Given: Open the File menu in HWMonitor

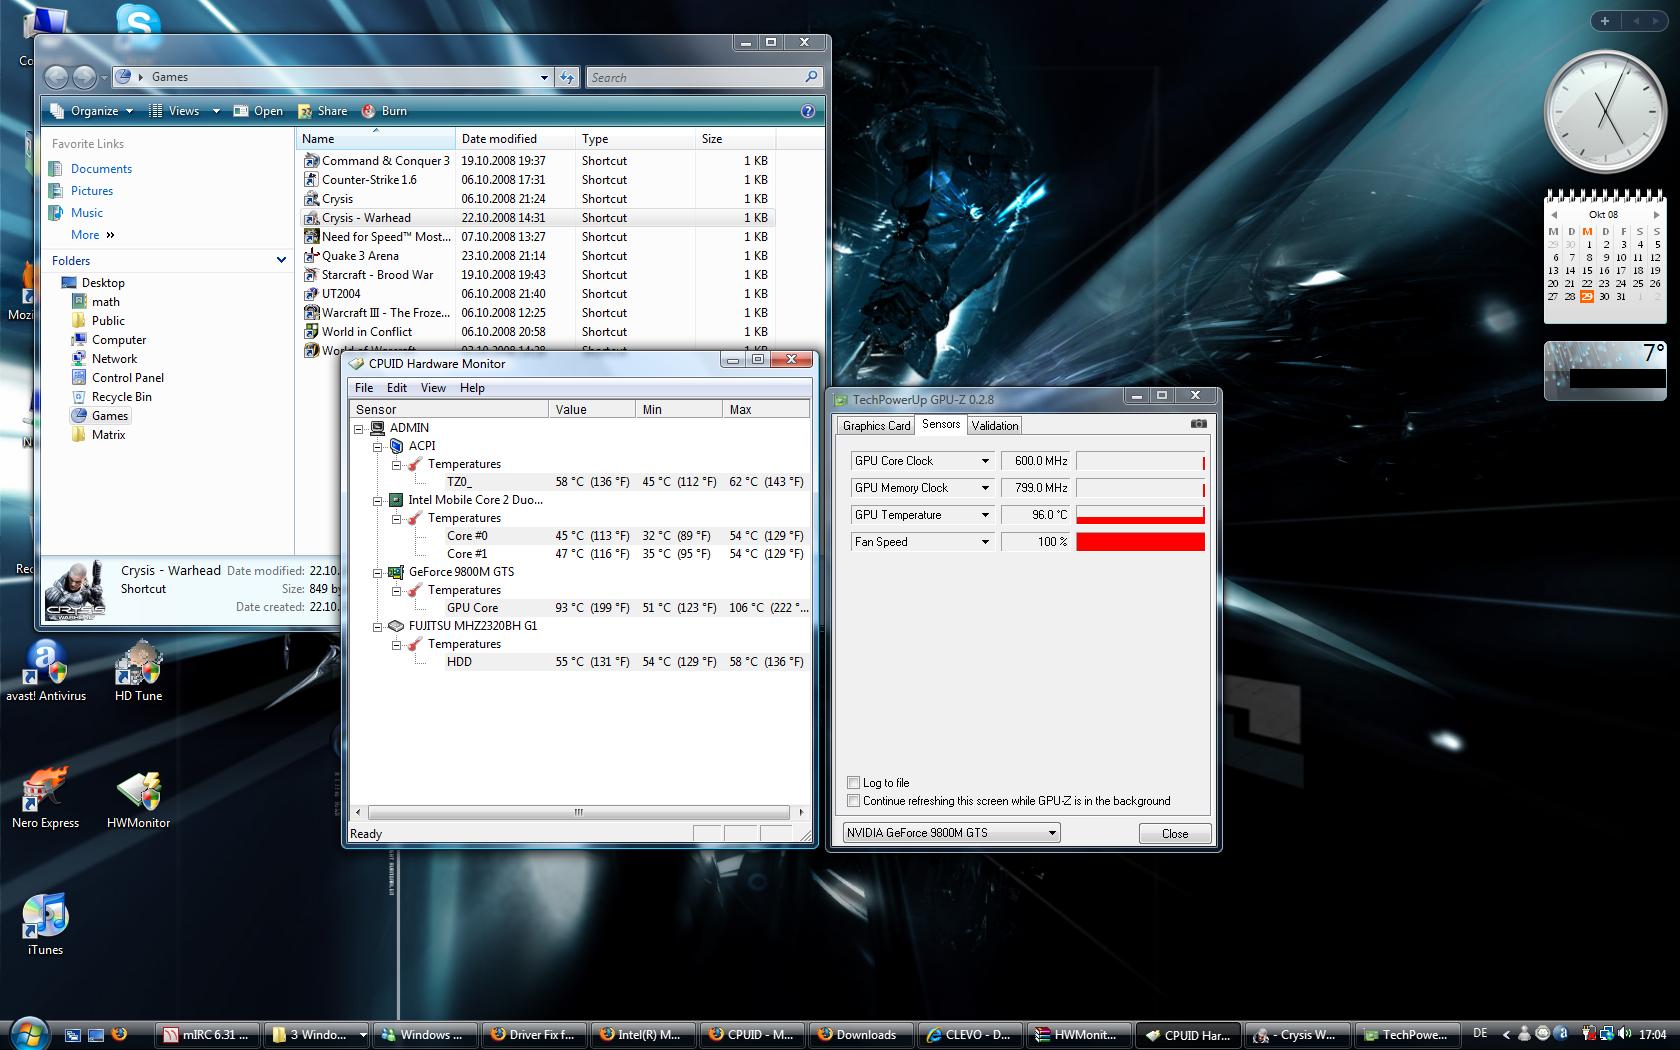Looking at the screenshot, I should 364,388.
